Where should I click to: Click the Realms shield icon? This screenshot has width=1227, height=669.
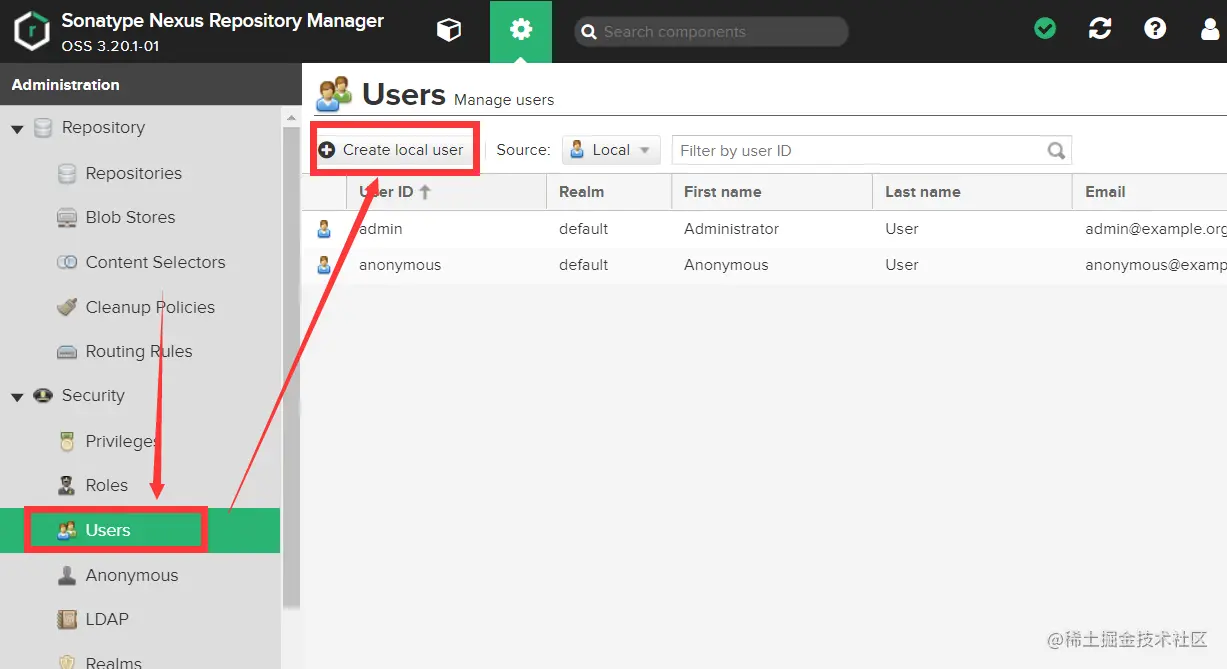point(67,662)
